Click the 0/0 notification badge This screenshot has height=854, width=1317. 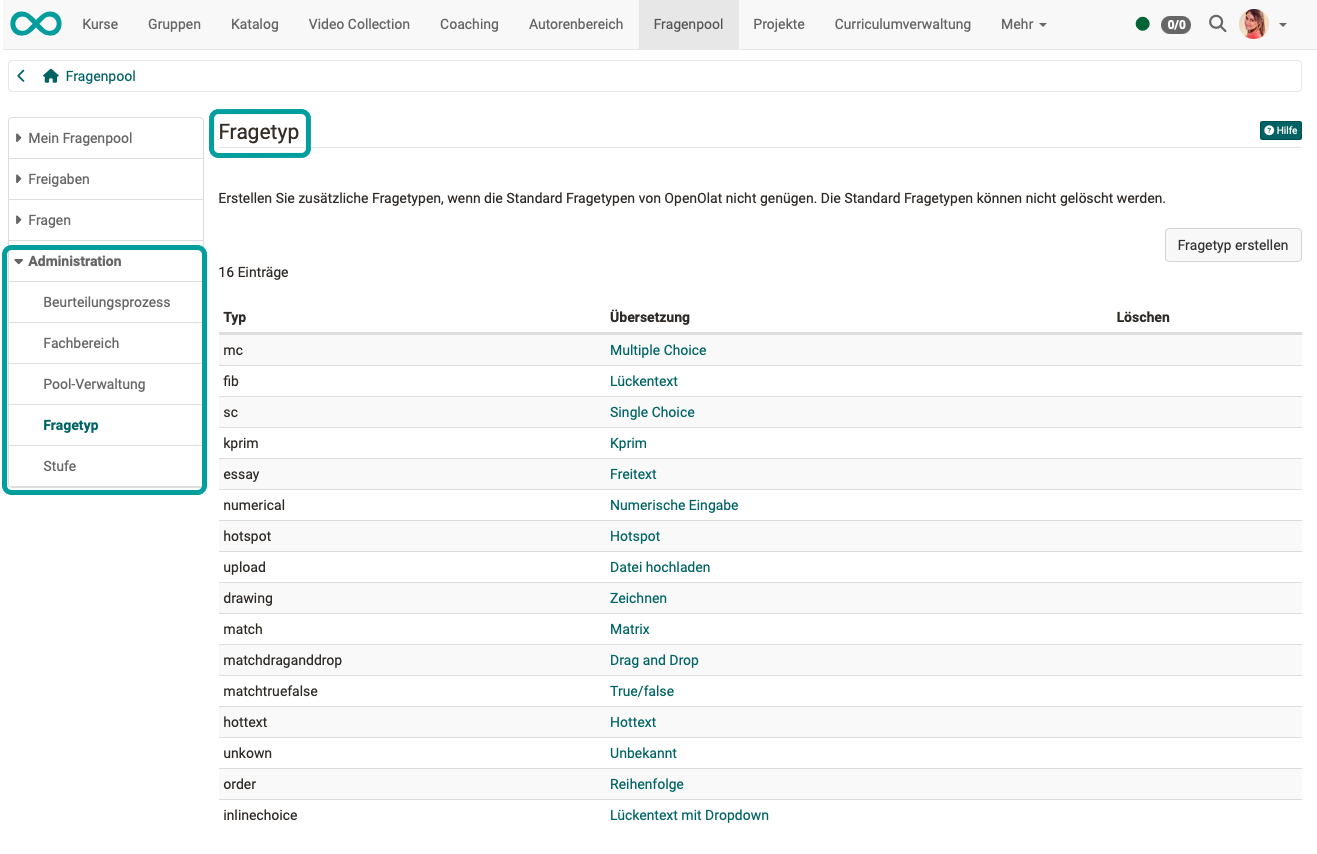click(x=1175, y=25)
